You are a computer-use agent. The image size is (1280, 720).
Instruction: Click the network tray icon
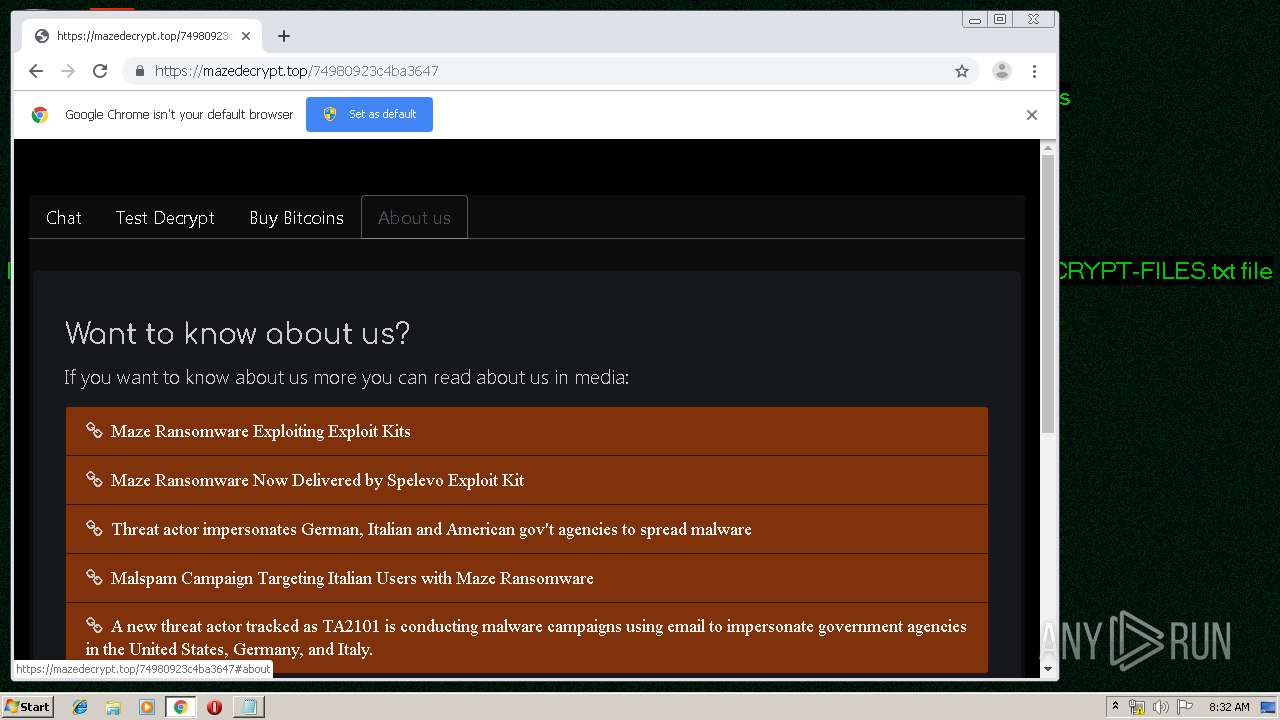(1137, 707)
